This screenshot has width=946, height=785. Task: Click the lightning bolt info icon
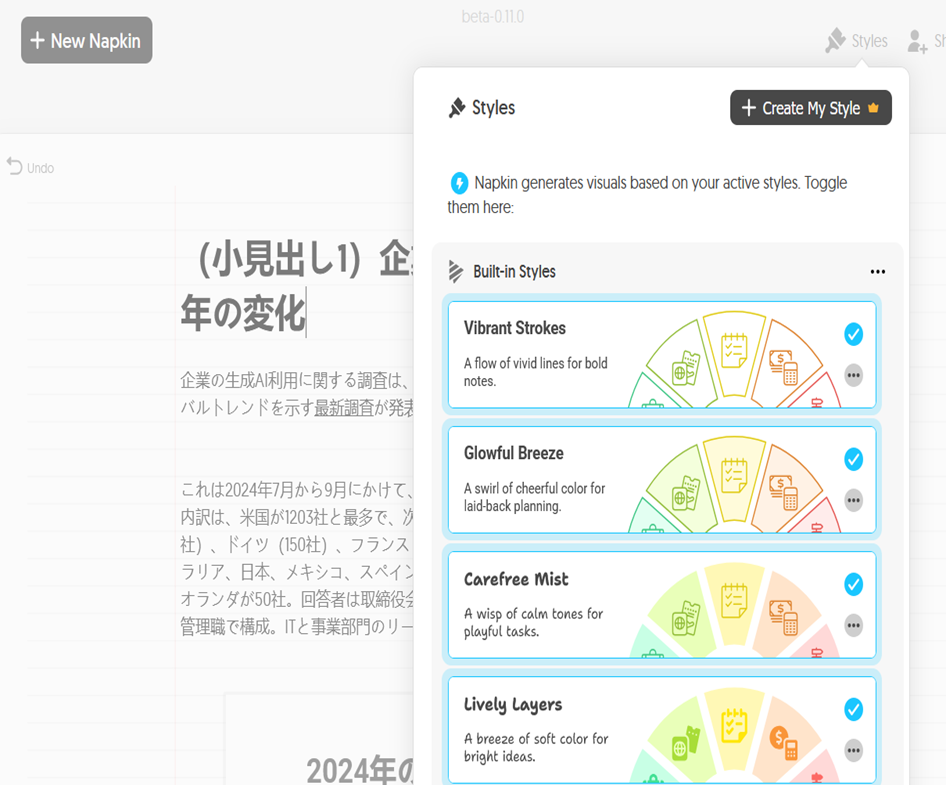[459, 183]
